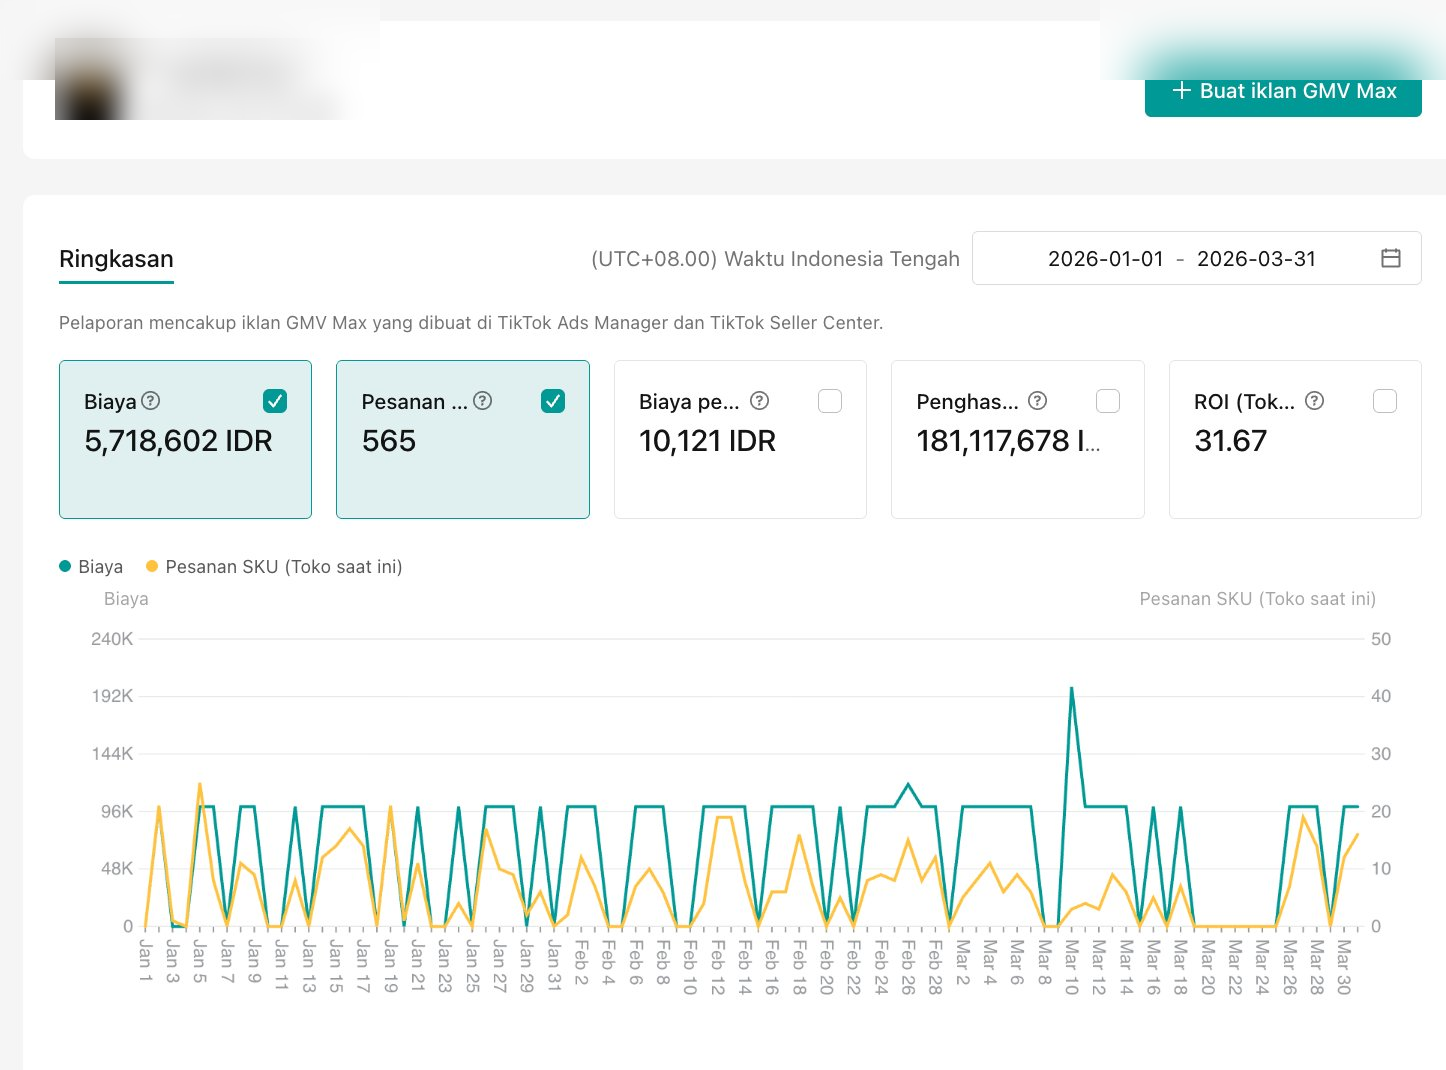Click the 5,718,602 IDR value
1446x1070 pixels.
[178, 441]
